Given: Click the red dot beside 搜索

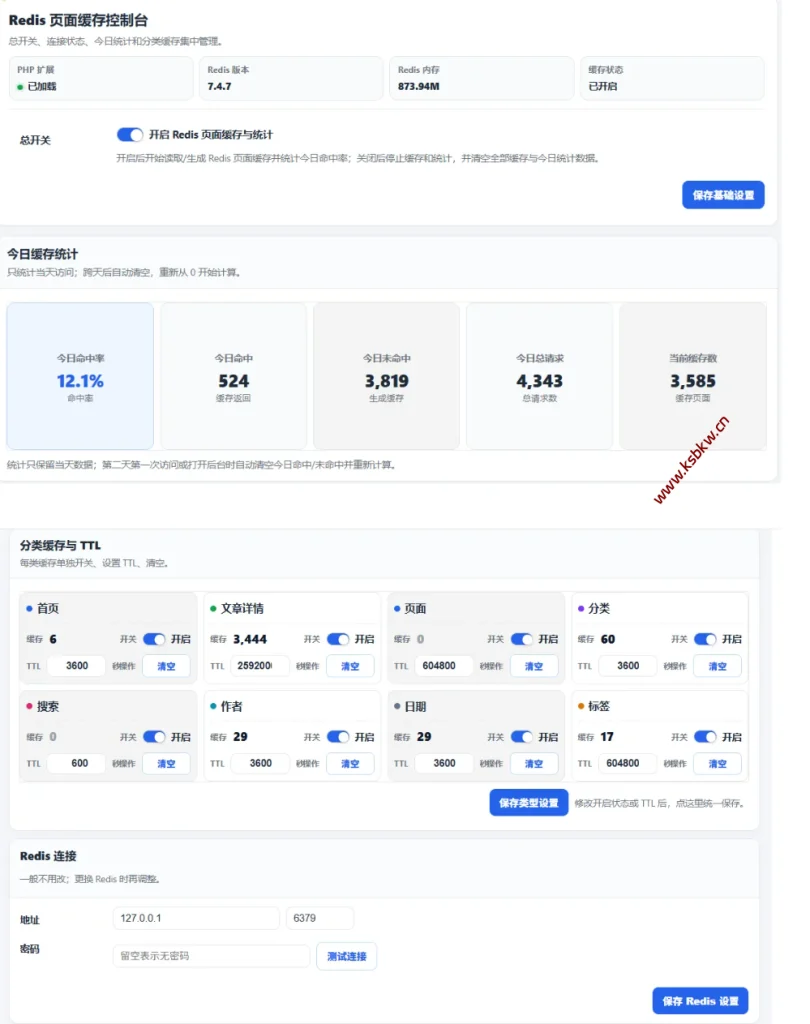Looking at the screenshot, I should (29, 706).
